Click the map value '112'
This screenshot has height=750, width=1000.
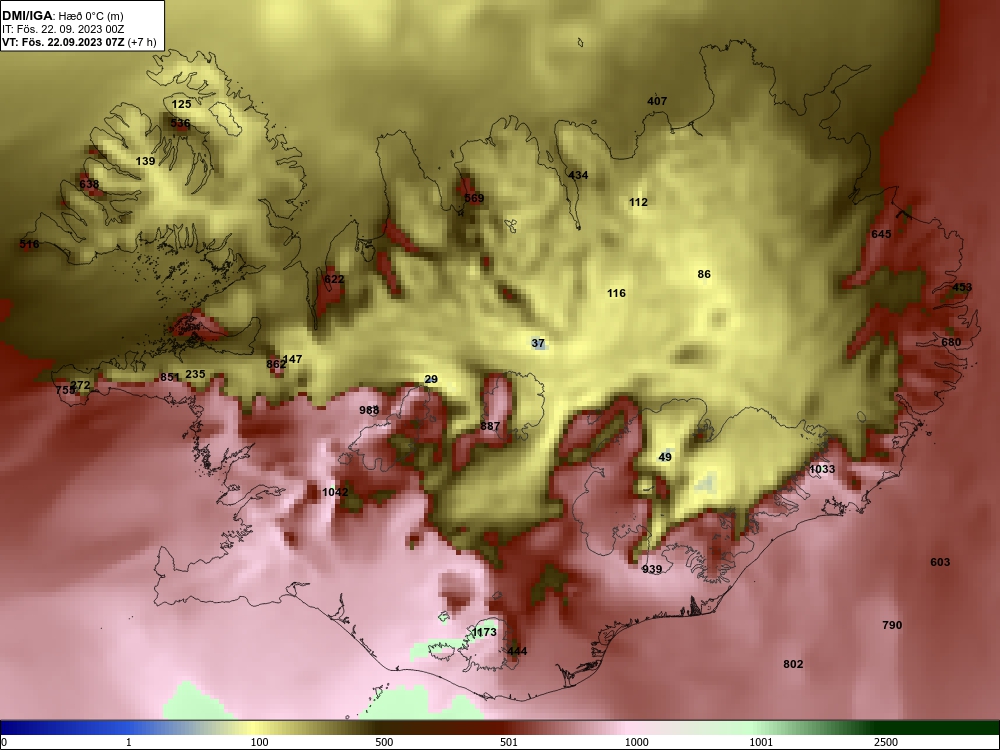pyautogui.click(x=638, y=202)
